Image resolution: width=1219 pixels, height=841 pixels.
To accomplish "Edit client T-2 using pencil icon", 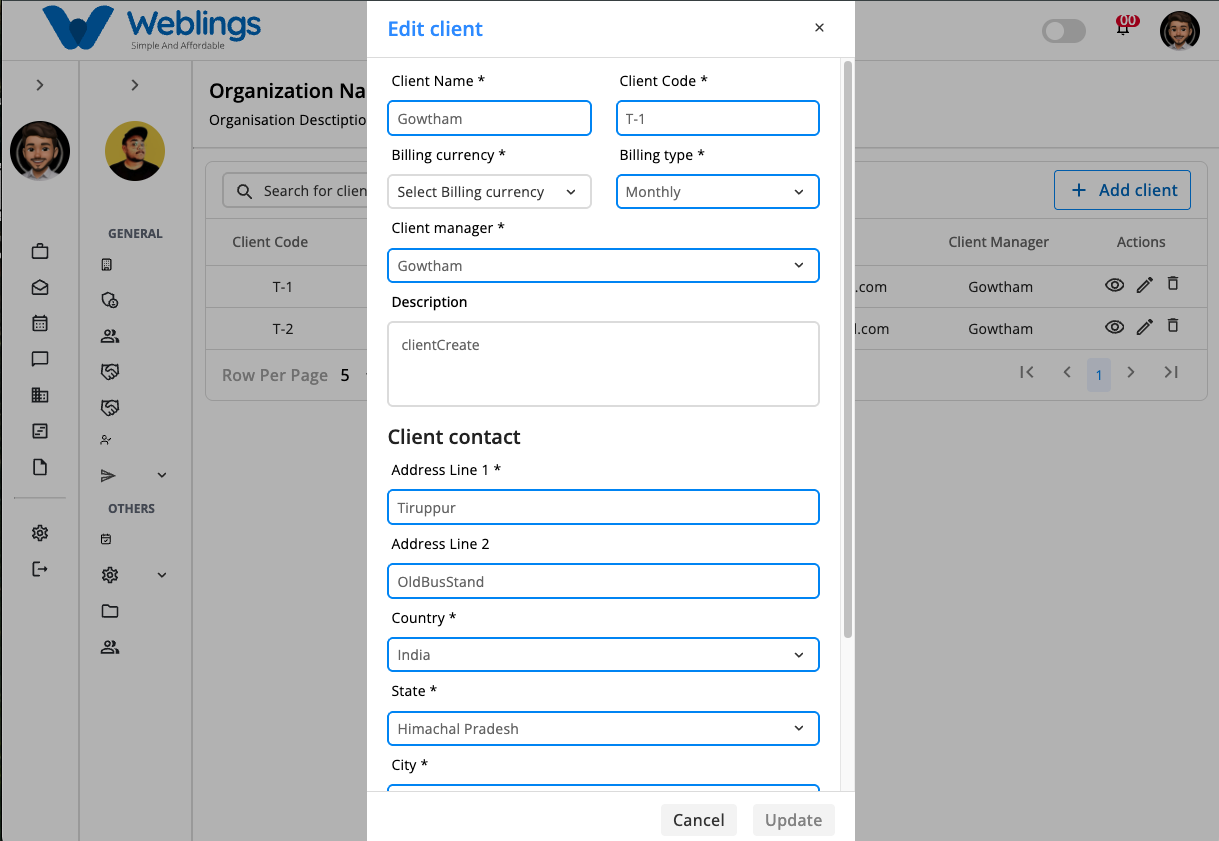I will [1145, 327].
